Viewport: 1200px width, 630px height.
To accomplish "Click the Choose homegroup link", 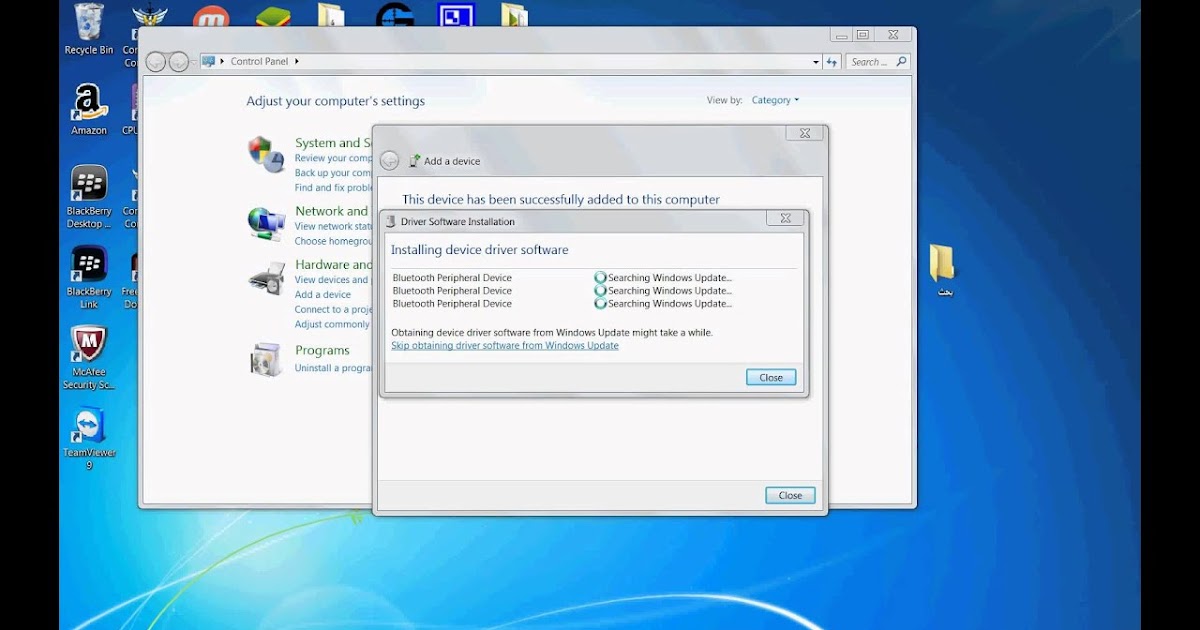I will coord(334,241).
